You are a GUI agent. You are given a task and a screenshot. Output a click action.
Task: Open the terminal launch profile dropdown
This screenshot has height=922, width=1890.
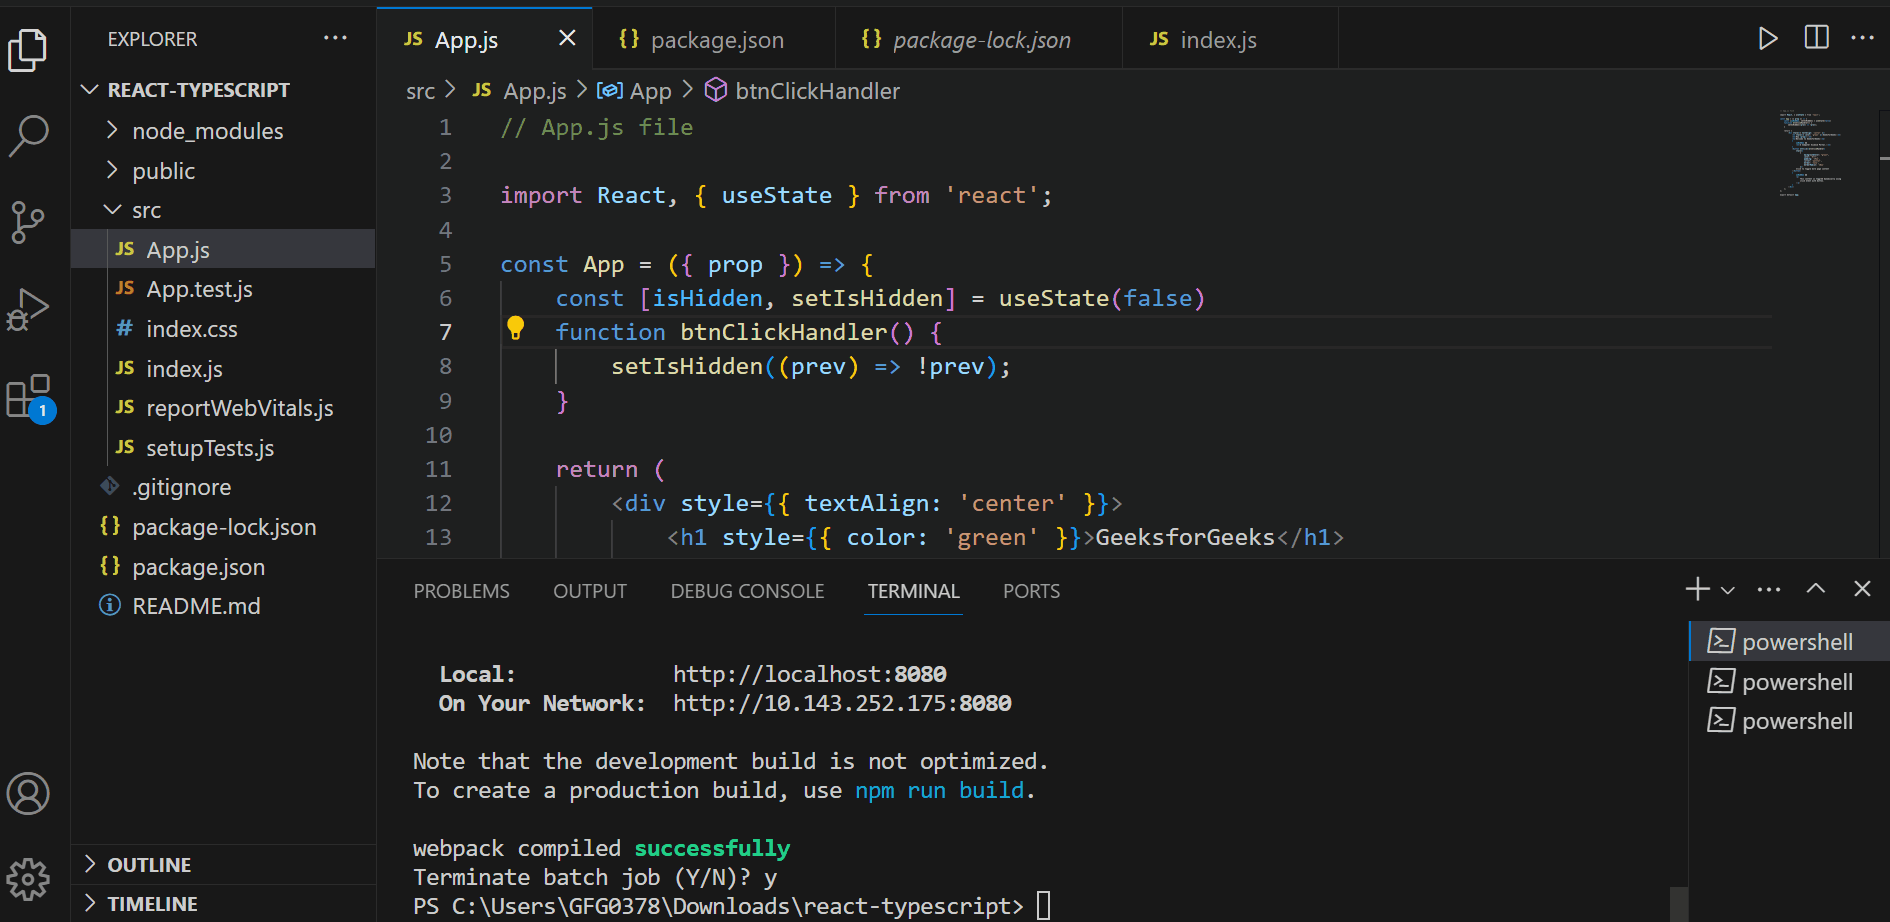tap(1729, 589)
